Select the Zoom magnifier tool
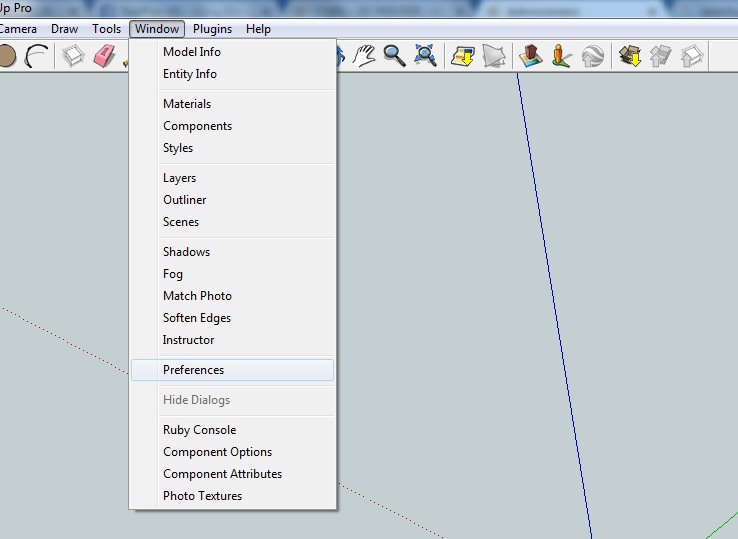738x539 pixels. (x=395, y=56)
